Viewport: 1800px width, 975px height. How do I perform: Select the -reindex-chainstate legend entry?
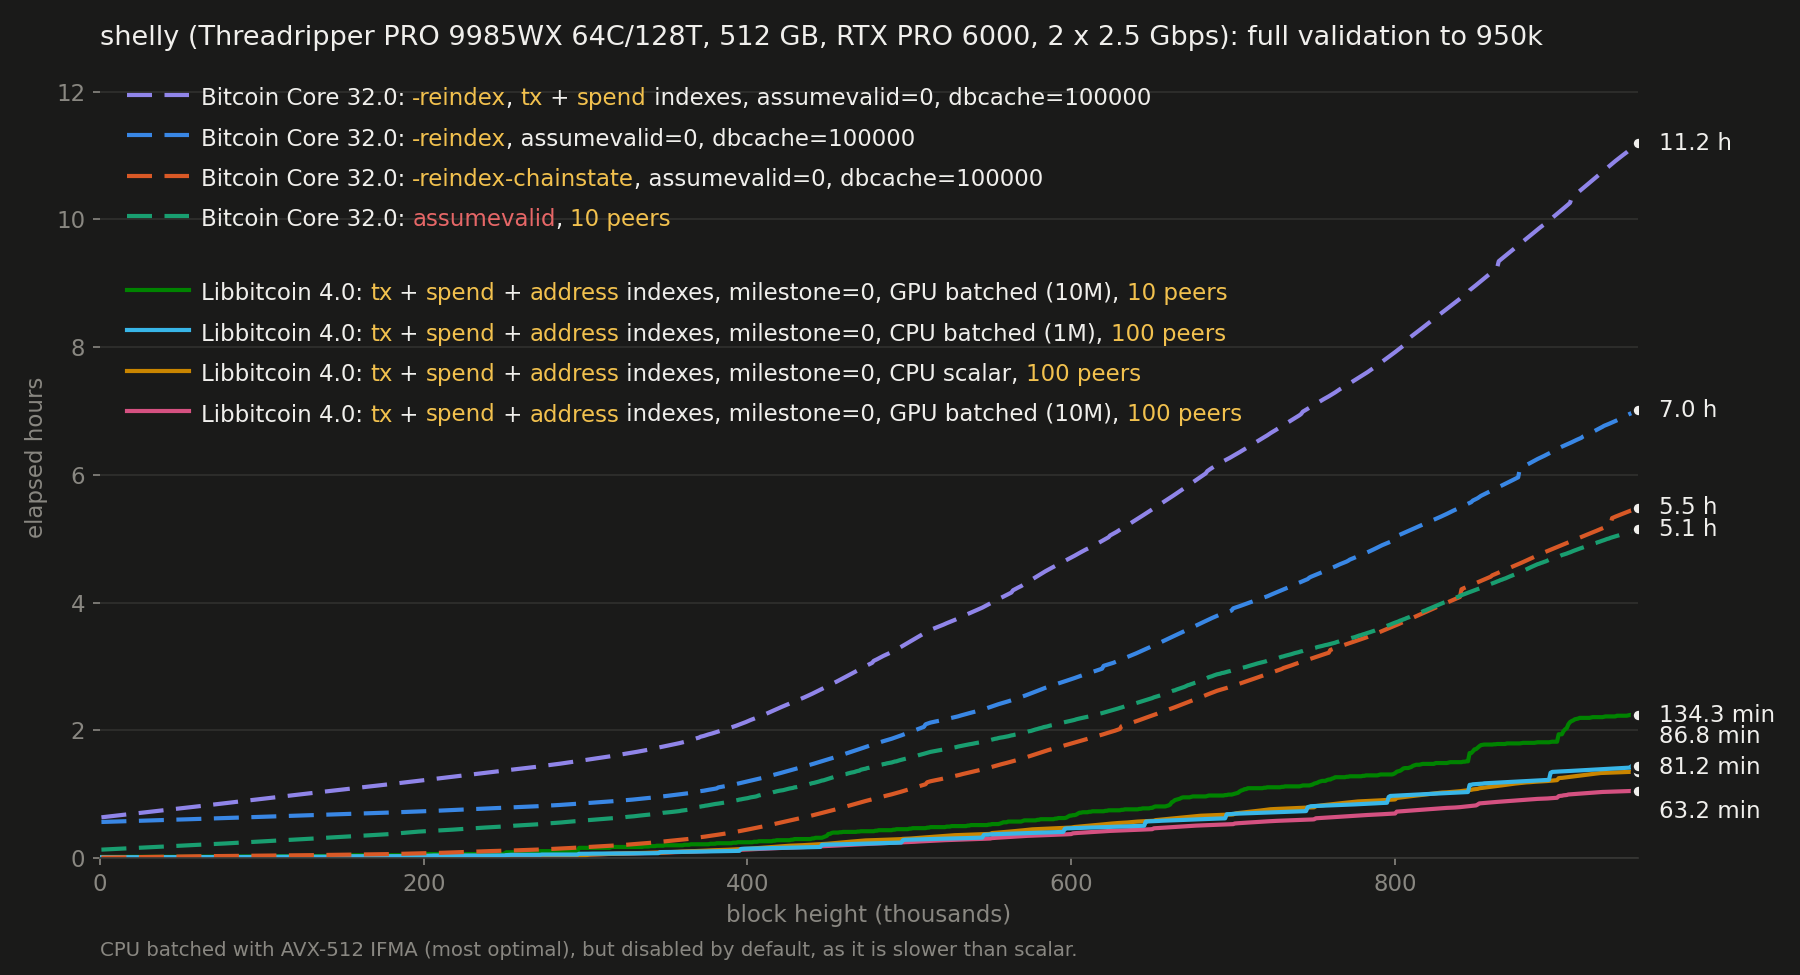click(622, 178)
